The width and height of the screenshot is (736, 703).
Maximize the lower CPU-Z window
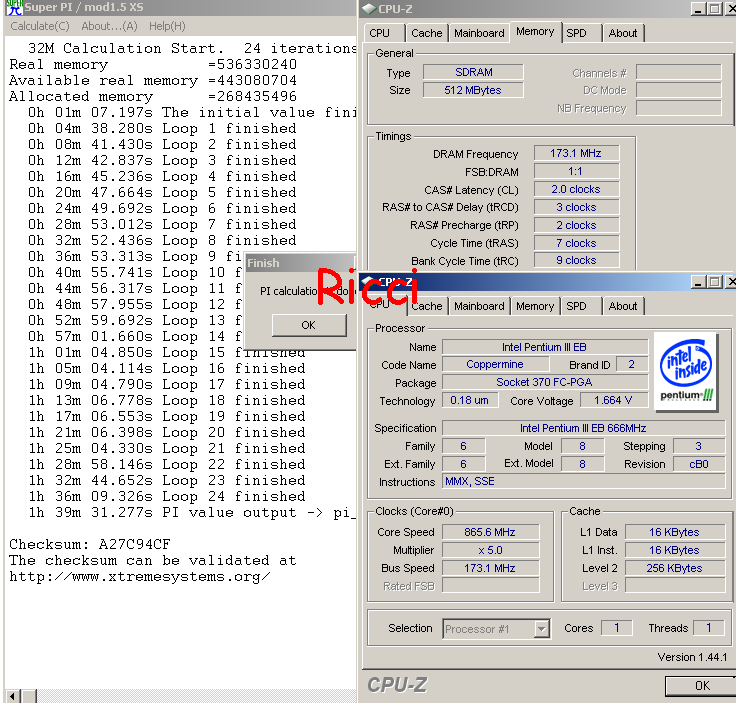coord(715,282)
